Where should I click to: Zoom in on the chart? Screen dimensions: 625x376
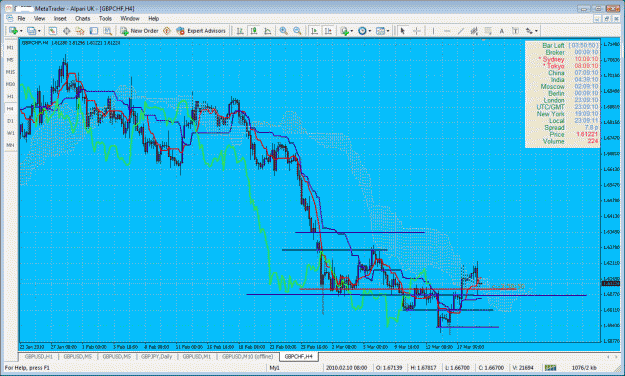coord(283,31)
